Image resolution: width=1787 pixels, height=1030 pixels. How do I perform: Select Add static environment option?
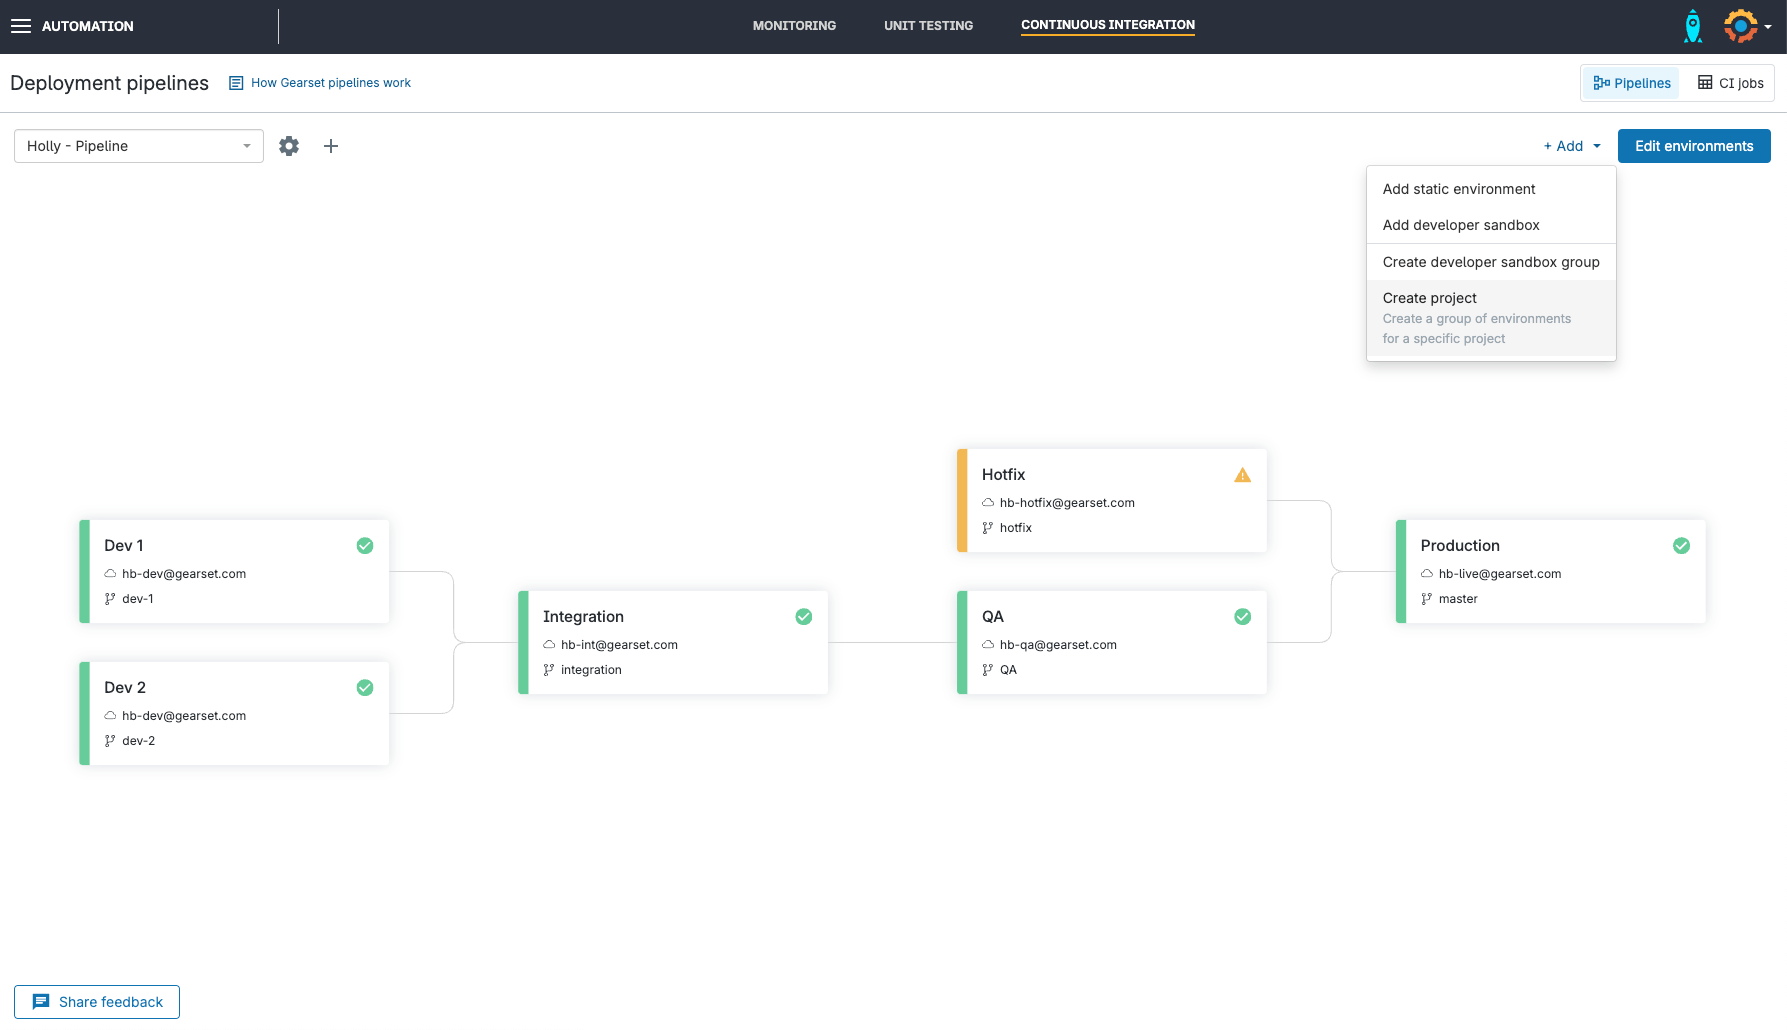1458,189
